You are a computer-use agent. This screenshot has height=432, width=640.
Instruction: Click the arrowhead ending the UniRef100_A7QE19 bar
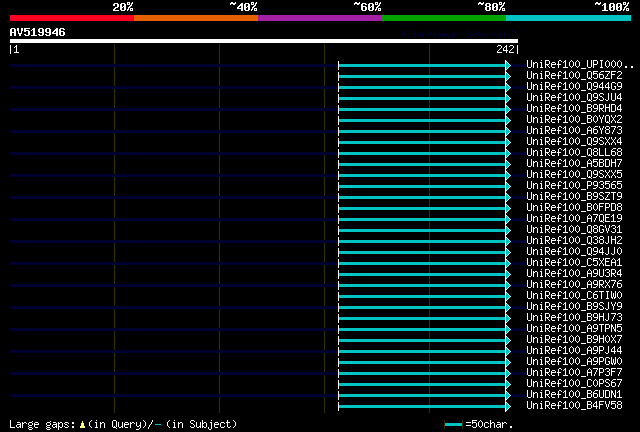(508, 220)
